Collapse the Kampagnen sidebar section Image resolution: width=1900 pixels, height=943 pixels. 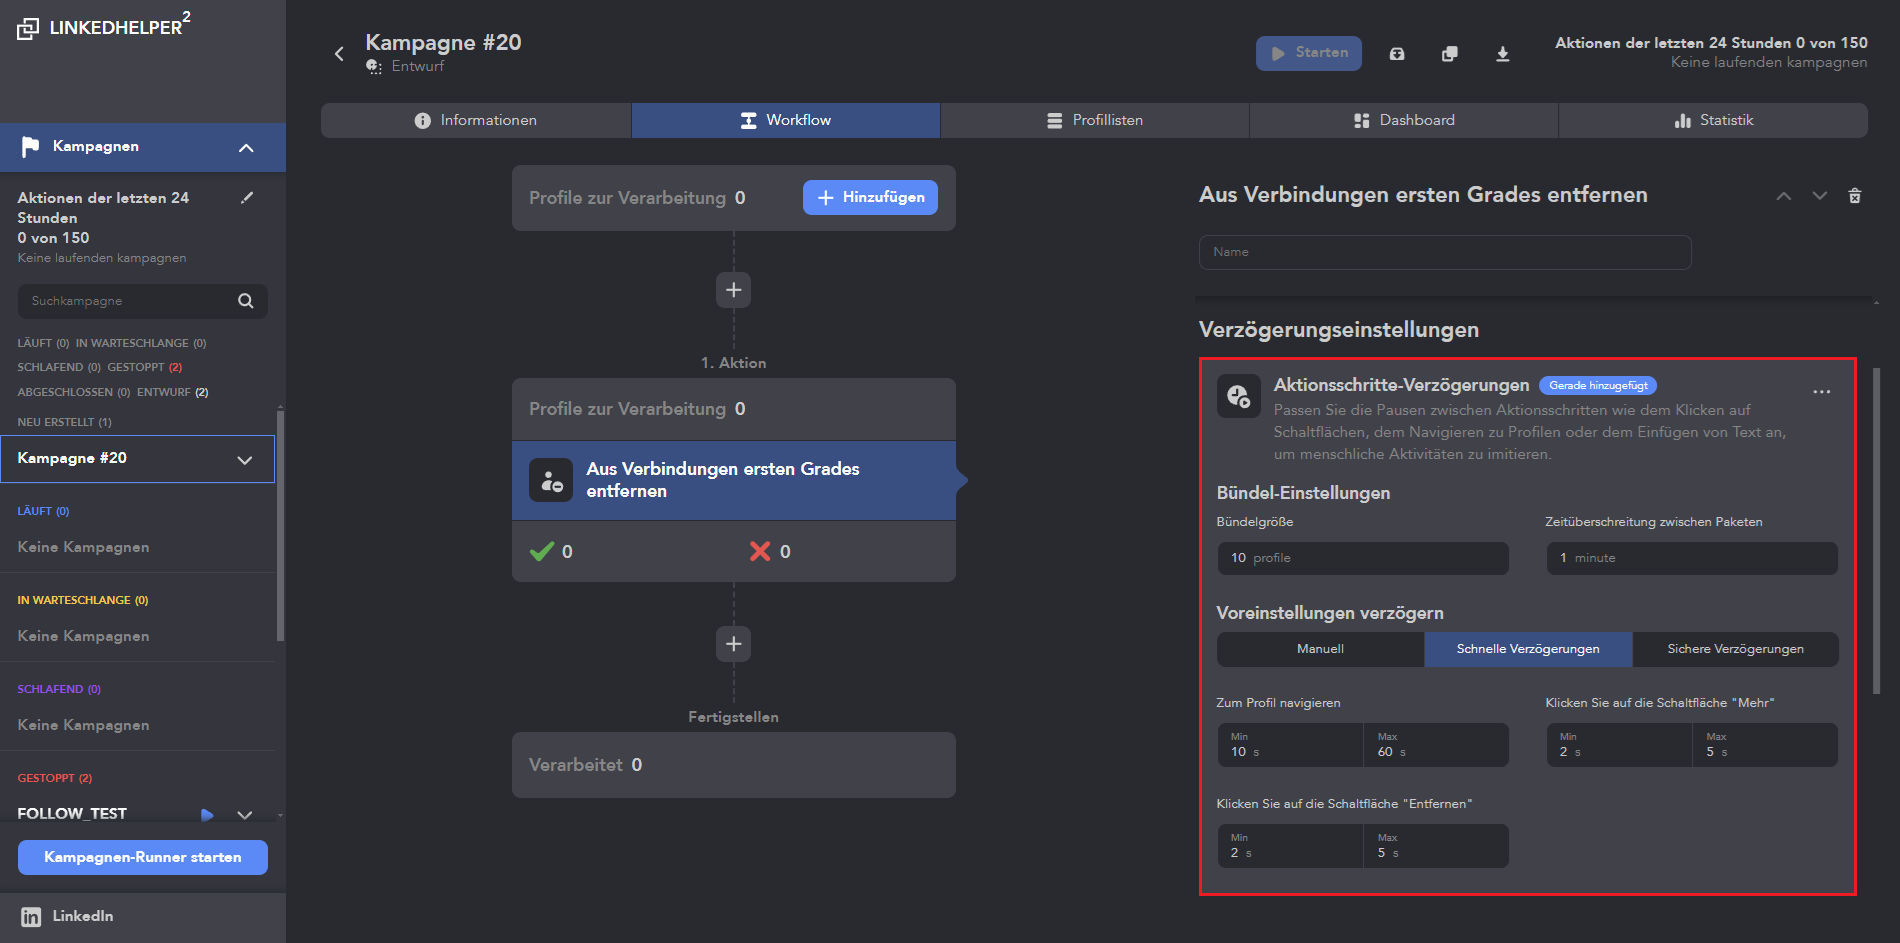pos(246,148)
